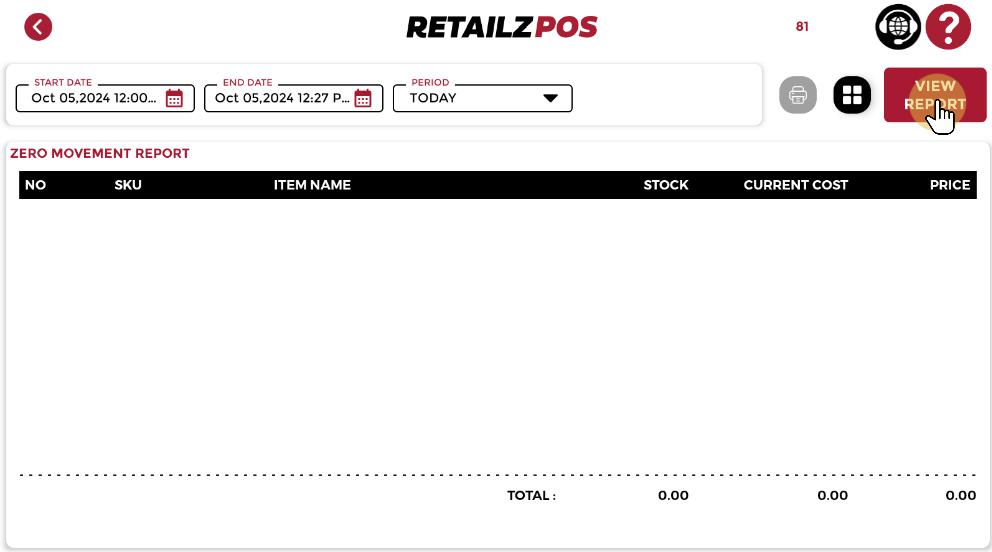This screenshot has width=992, height=552.
Task: Click the red number 81 indicator
Action: (802, 27)
